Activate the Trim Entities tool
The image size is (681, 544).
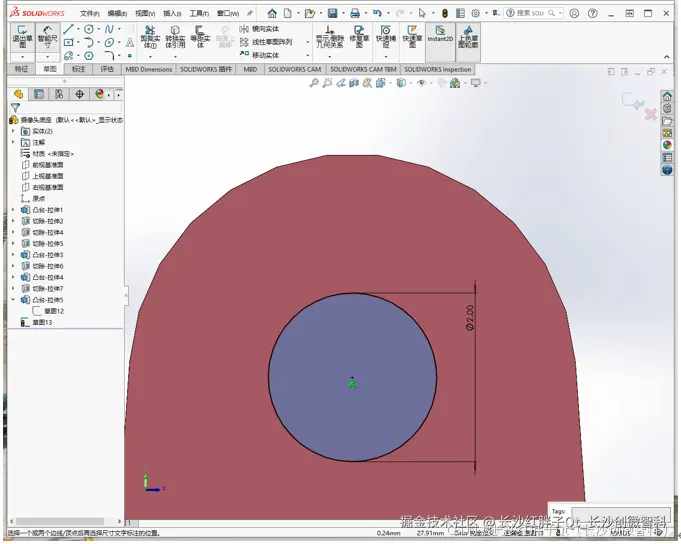coord(150,38)
